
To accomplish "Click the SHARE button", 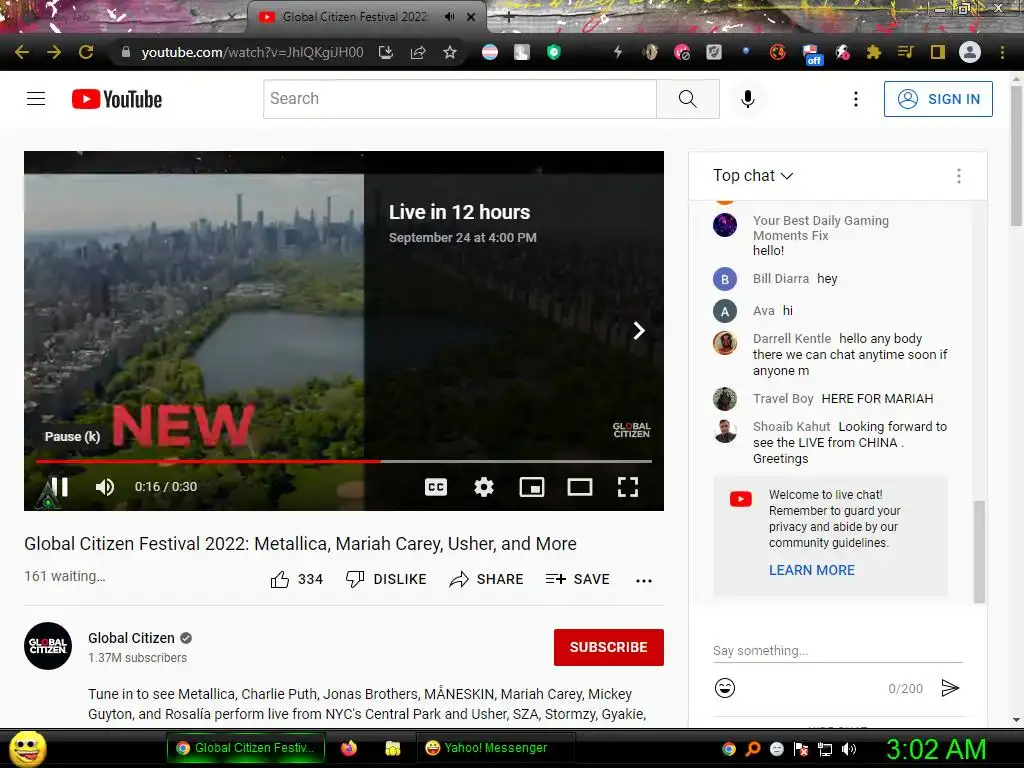I will click(x=487, y=579).
